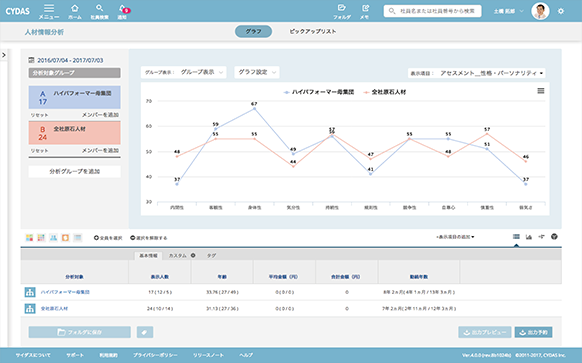Select the gray list view icon
The image size is (582, 363).
78,238
